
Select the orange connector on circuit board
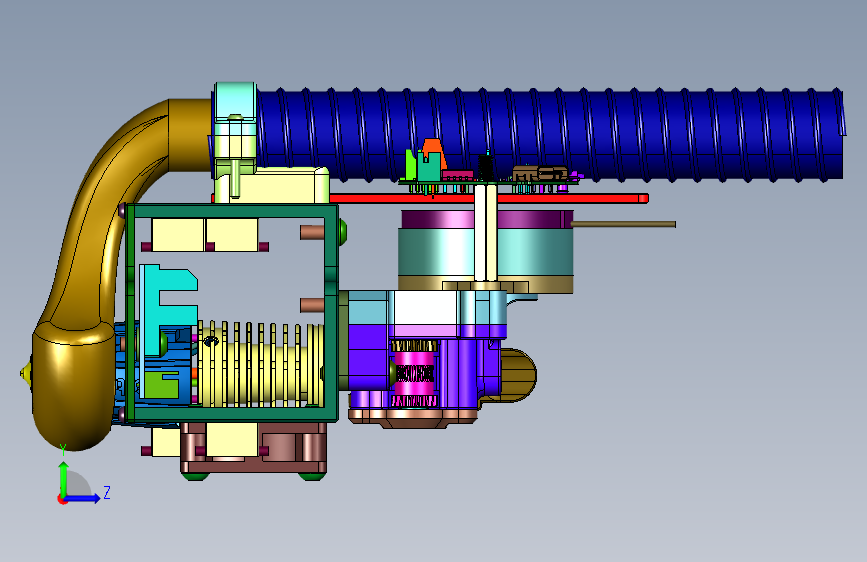[434, 150]
